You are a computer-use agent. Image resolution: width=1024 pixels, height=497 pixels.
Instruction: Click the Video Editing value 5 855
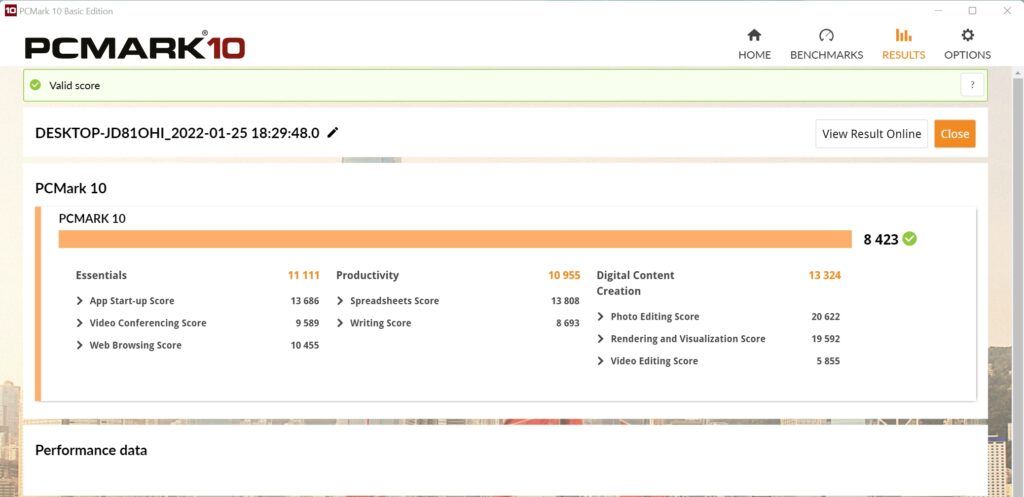pos(828,361)
